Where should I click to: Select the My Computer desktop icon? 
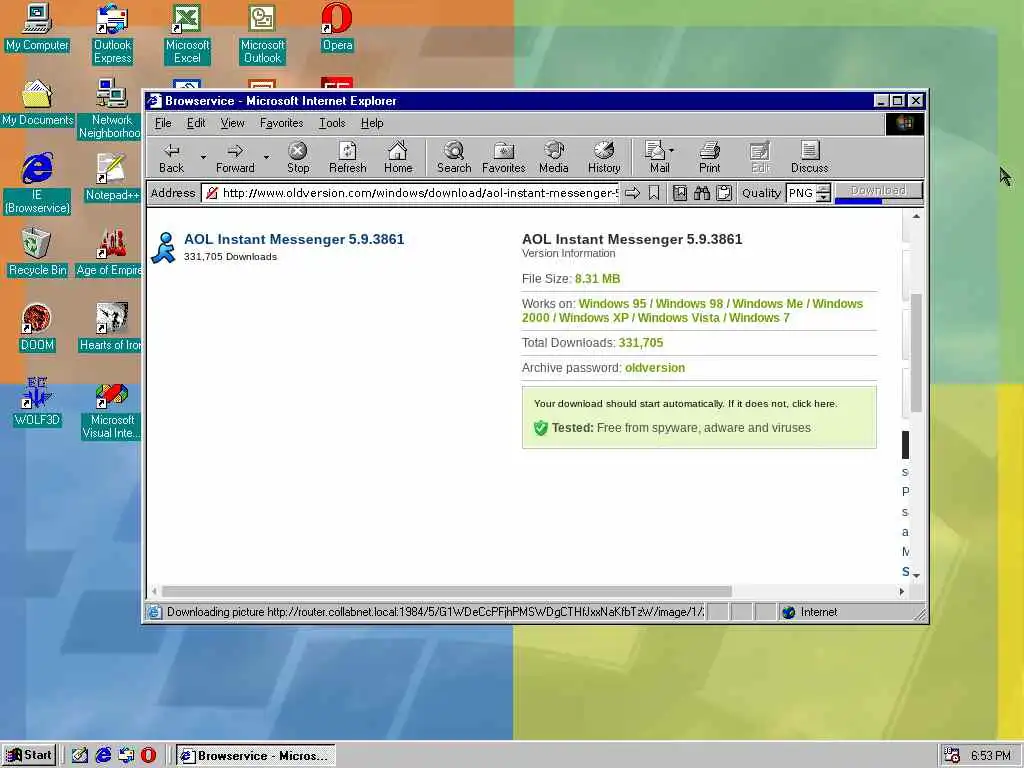click(37, 27)
